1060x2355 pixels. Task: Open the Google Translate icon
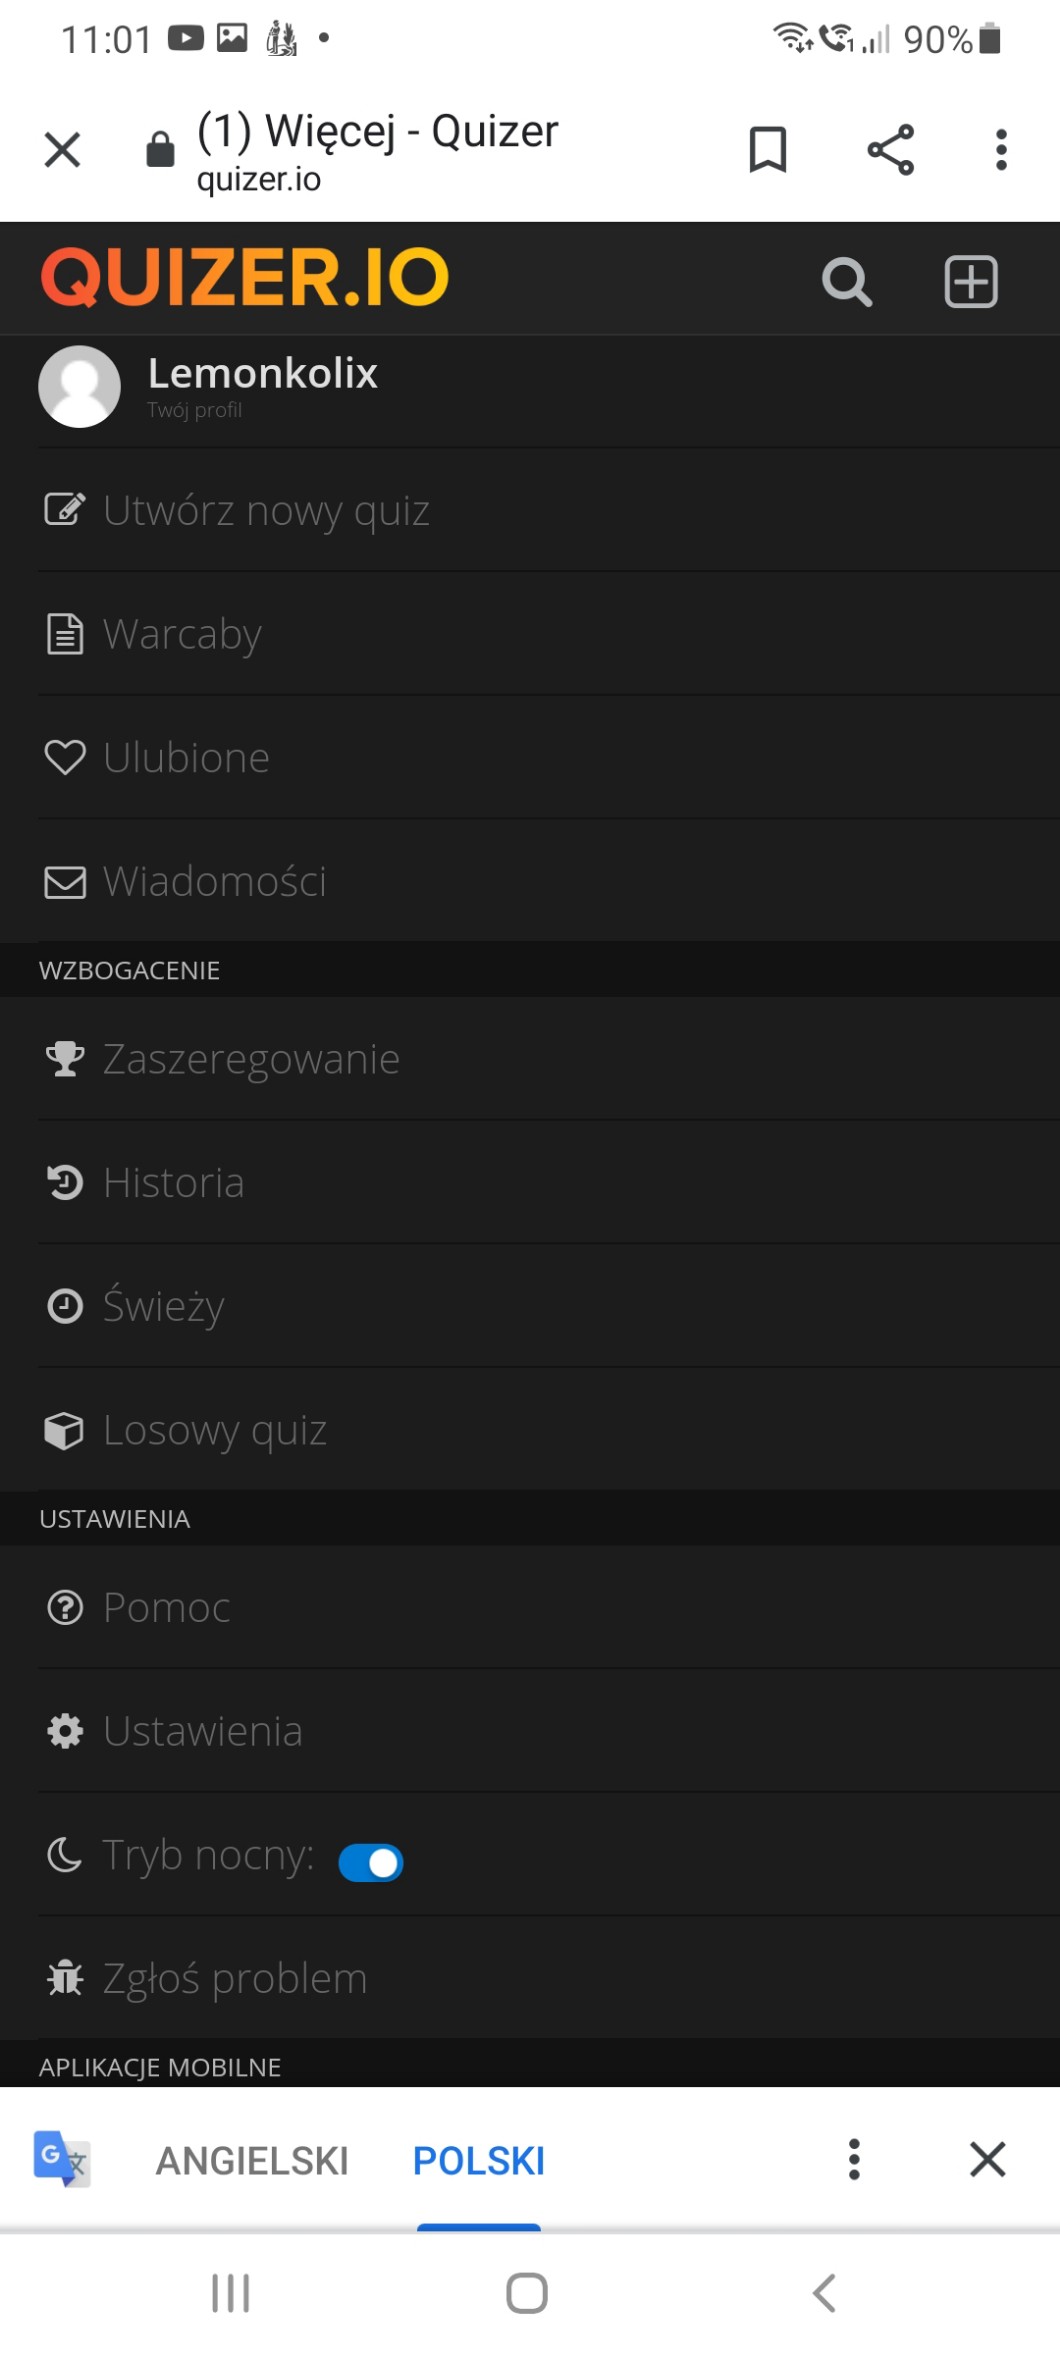click(x=62, y=2158)
